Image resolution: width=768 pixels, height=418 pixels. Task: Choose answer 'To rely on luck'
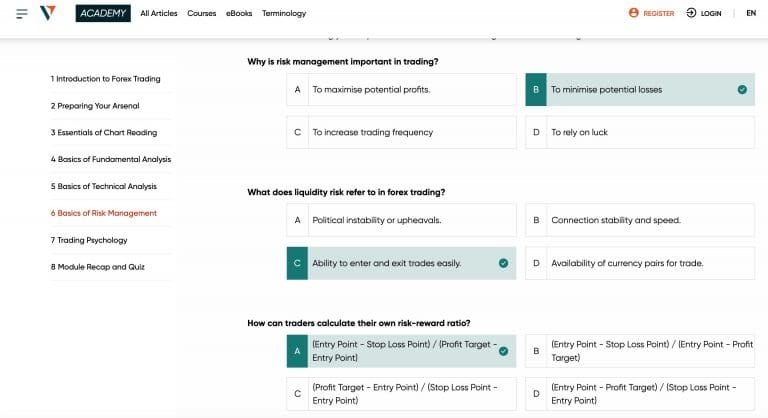pyautogui.click(x=640, y=132)
